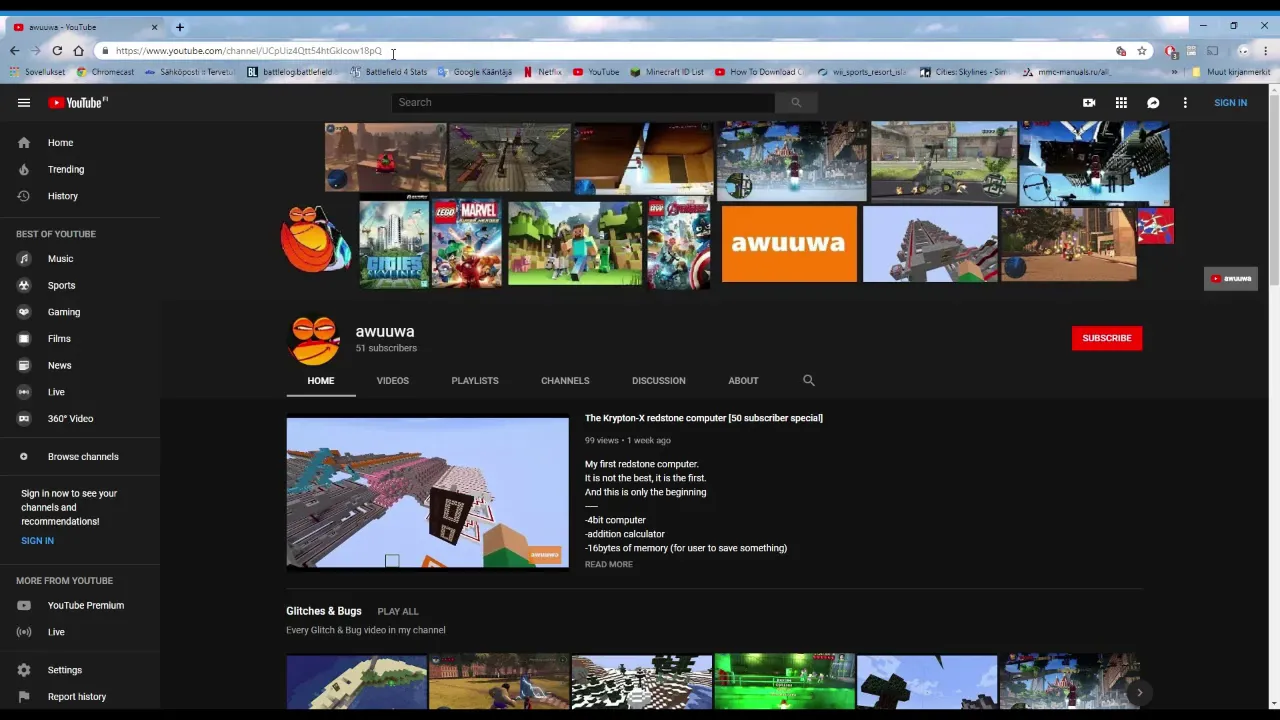The height and width of the screenshot is (720, 1280).
Task: Switch to the VIDEOS channel tab
Action: tap(393, 380)
